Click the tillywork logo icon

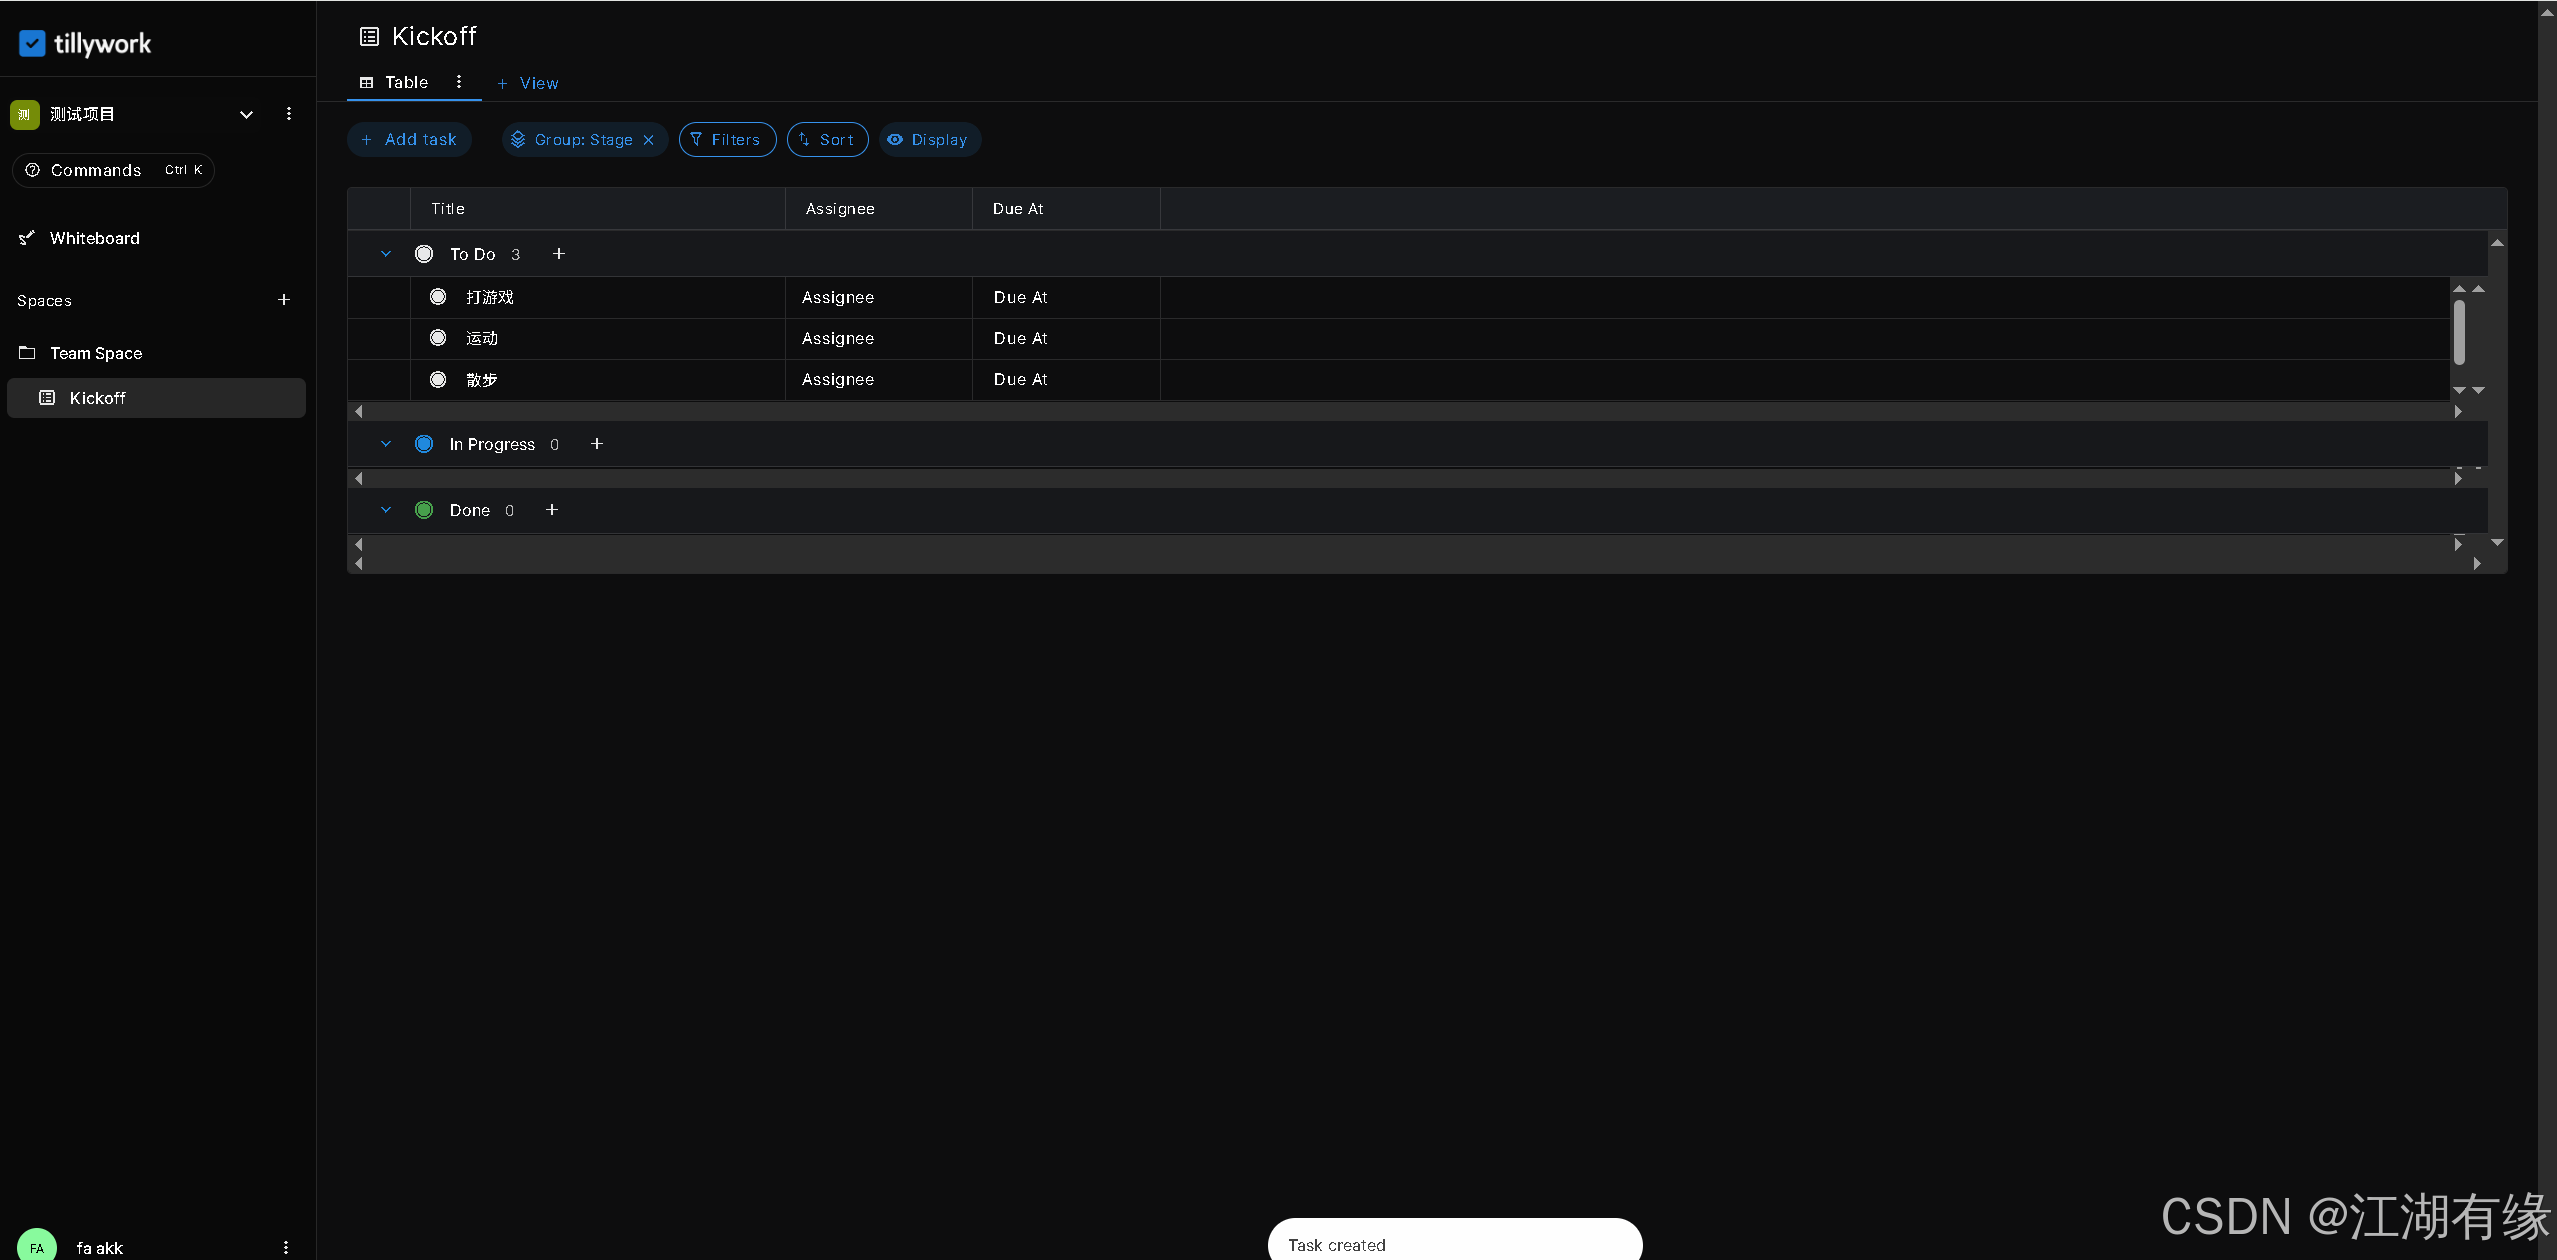32,44
